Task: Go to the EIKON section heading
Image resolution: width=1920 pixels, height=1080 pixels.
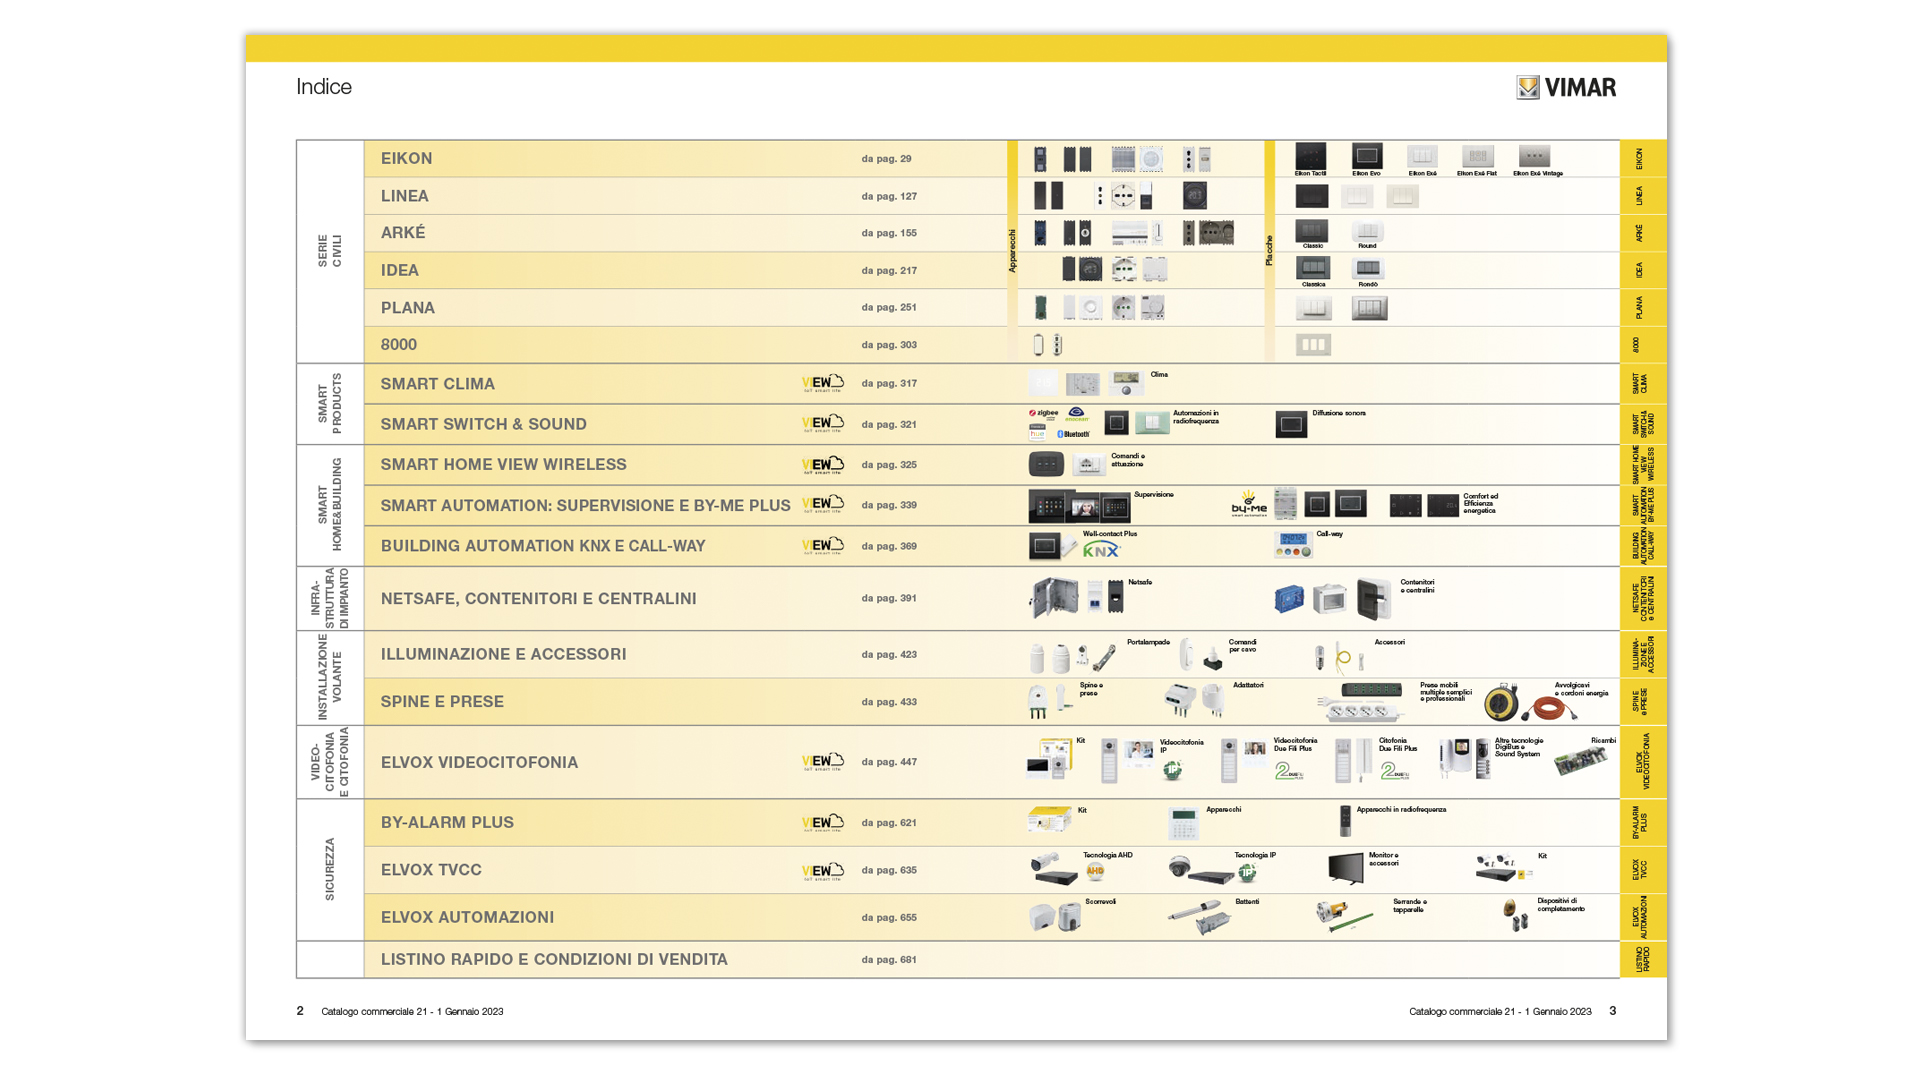Action: [407, 158]
